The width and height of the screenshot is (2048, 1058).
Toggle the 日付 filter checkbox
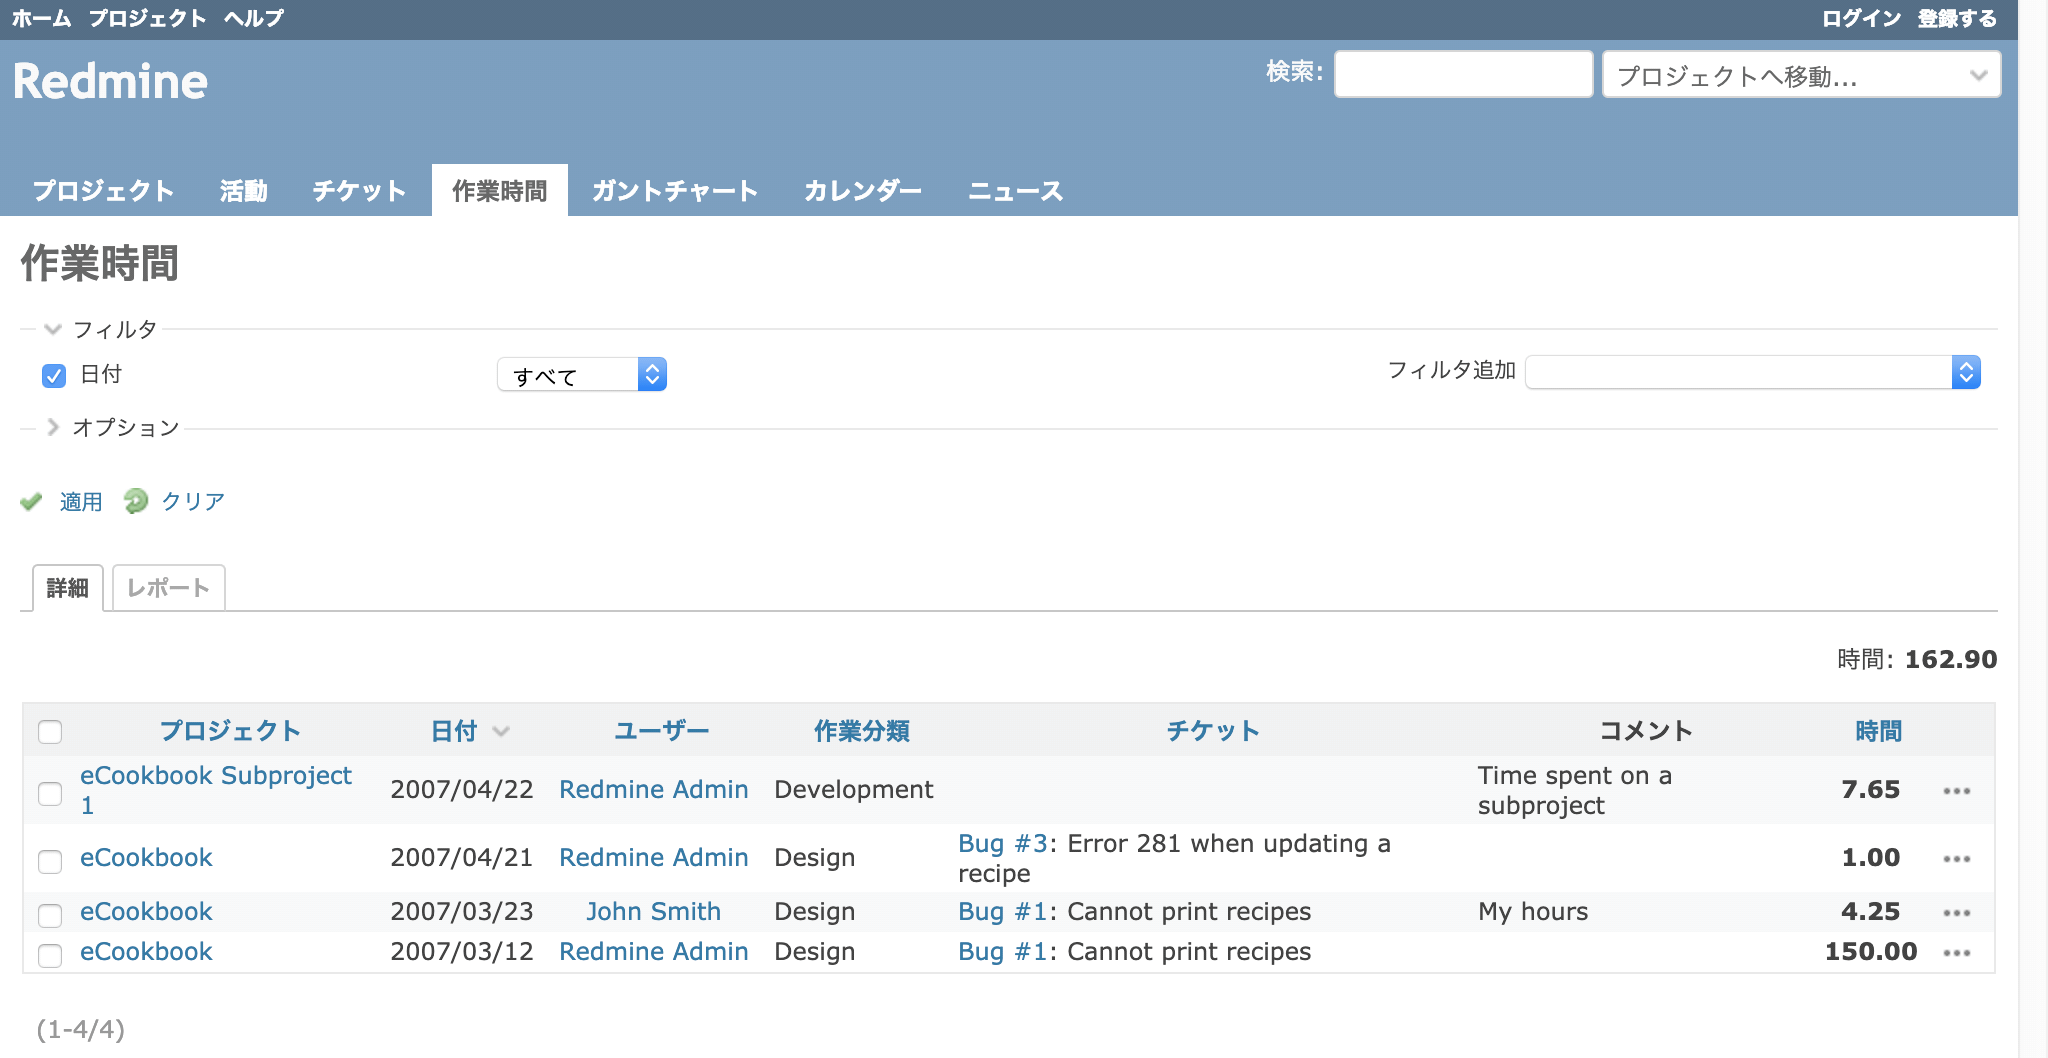(x=54, y=376)
